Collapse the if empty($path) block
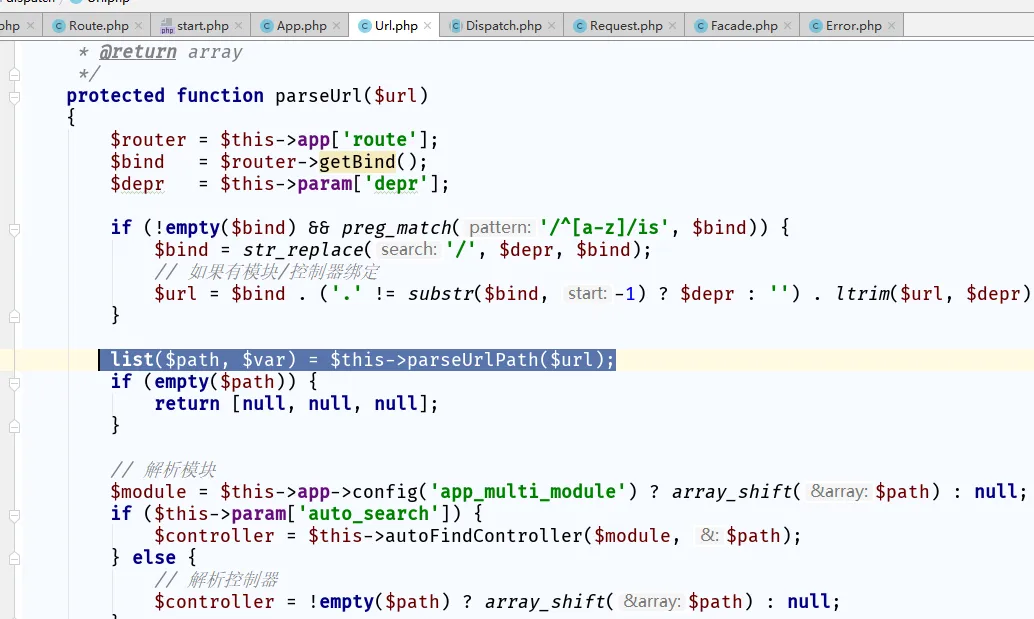This screenshot has width=1034, height=619. pyautogui.click(x=14, y=382)
